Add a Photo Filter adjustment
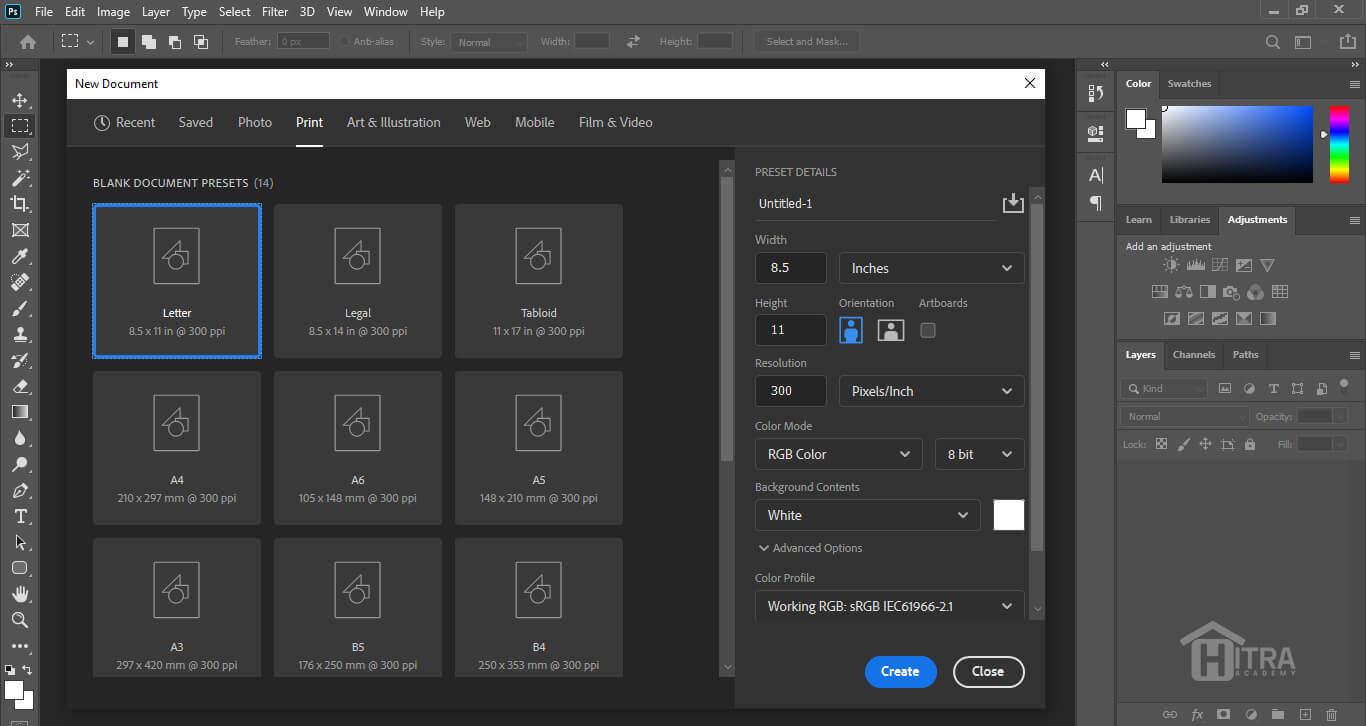 tap(1232, 292)
